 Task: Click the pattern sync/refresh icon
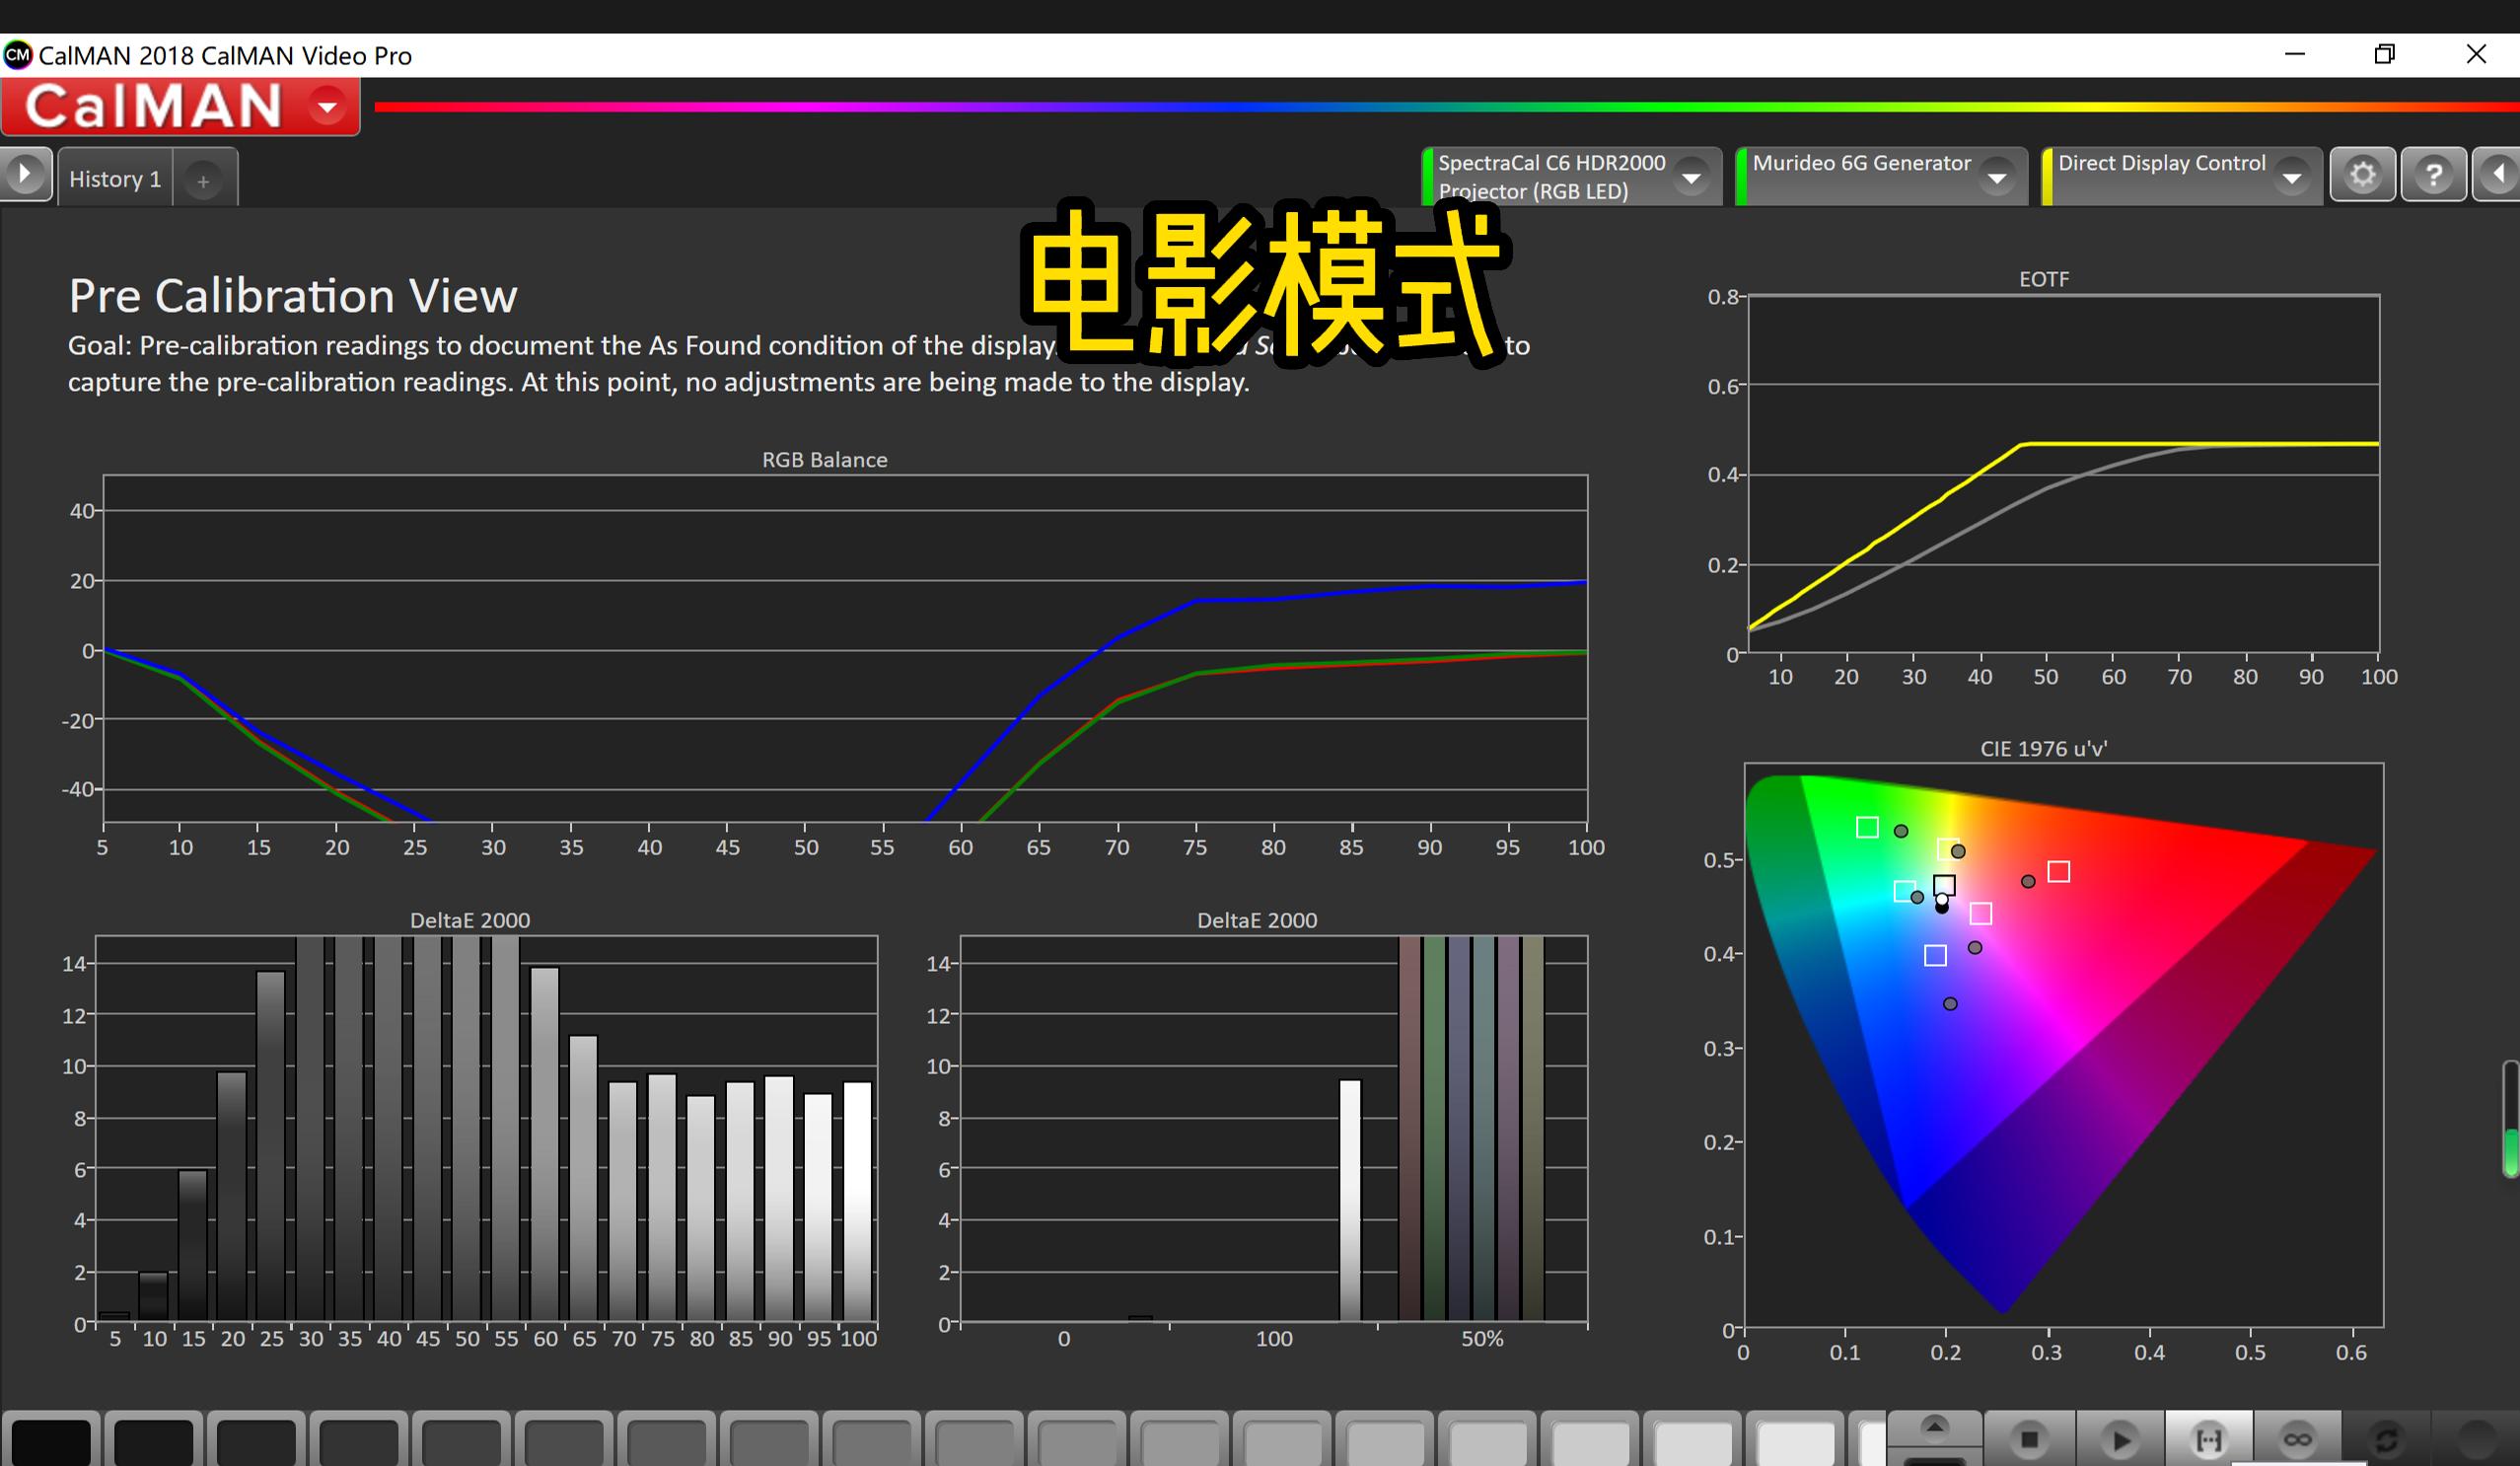click(x=2387, y=1440)
